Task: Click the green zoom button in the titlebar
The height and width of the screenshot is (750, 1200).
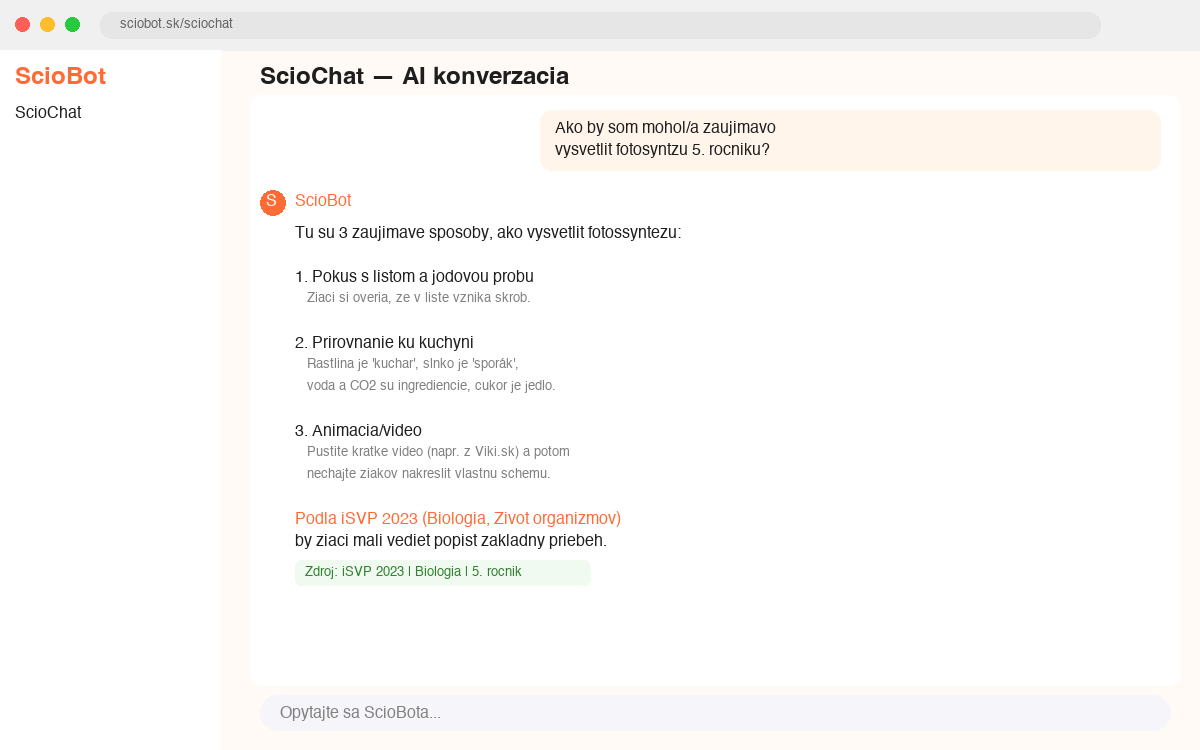Action: (71, 25)
